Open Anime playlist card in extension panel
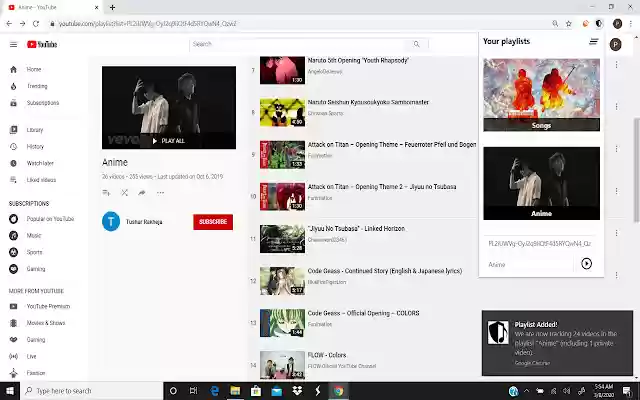The width and height of the screenshot is (640, 400). coord(542,183)
